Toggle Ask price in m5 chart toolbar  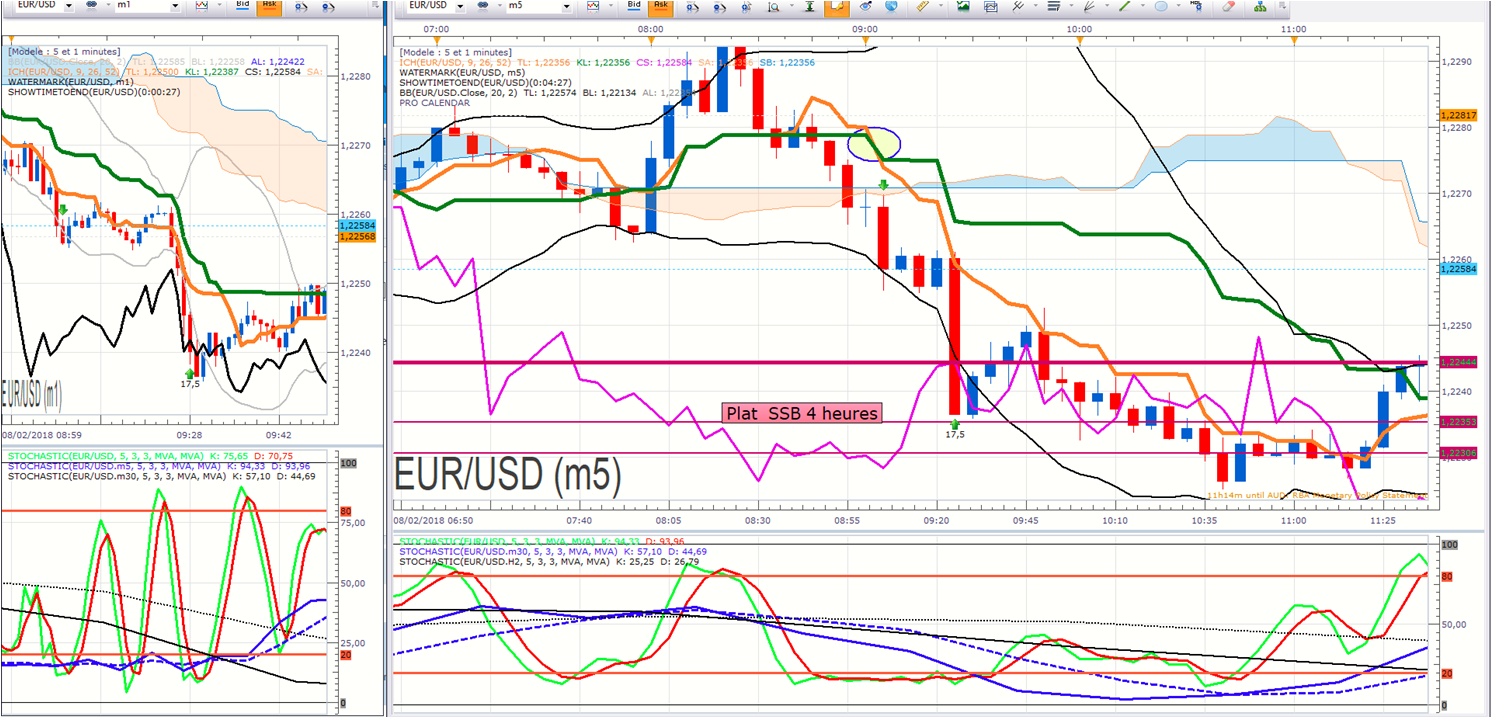point(661,6)
